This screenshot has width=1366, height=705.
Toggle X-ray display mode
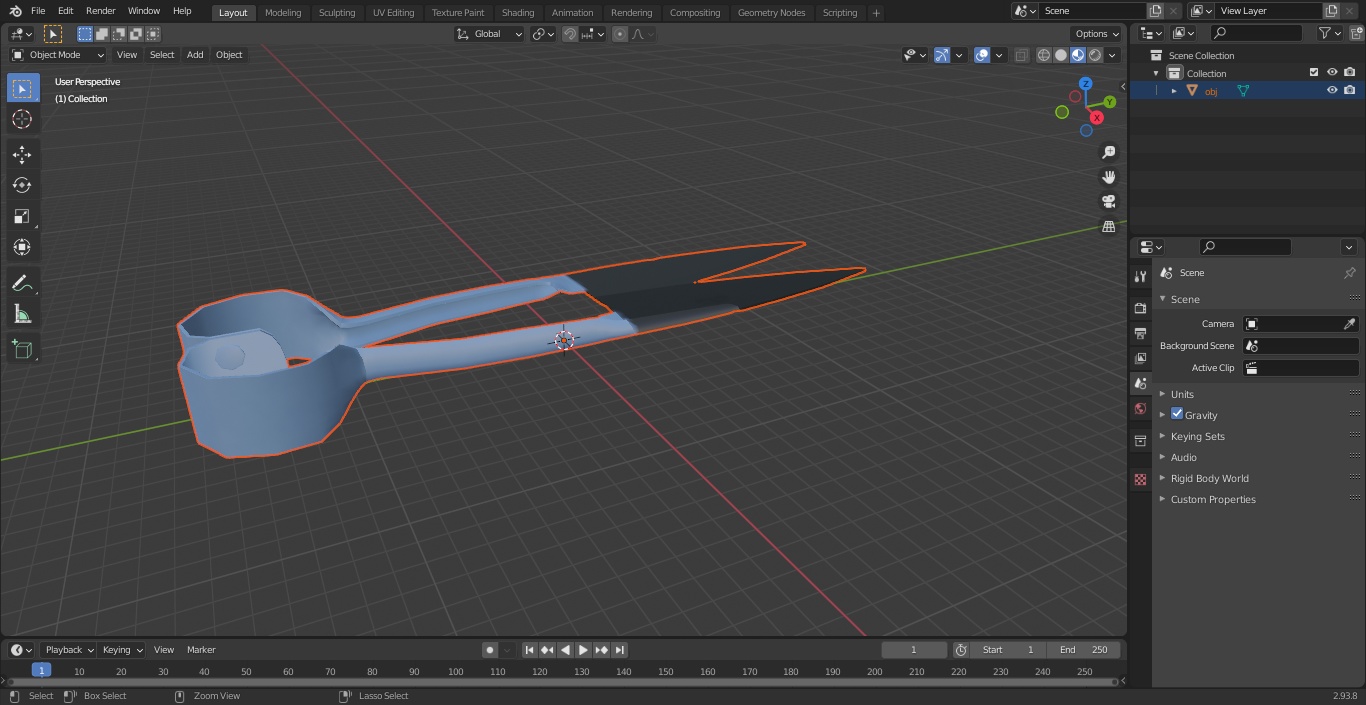[x=1021, y=55]
